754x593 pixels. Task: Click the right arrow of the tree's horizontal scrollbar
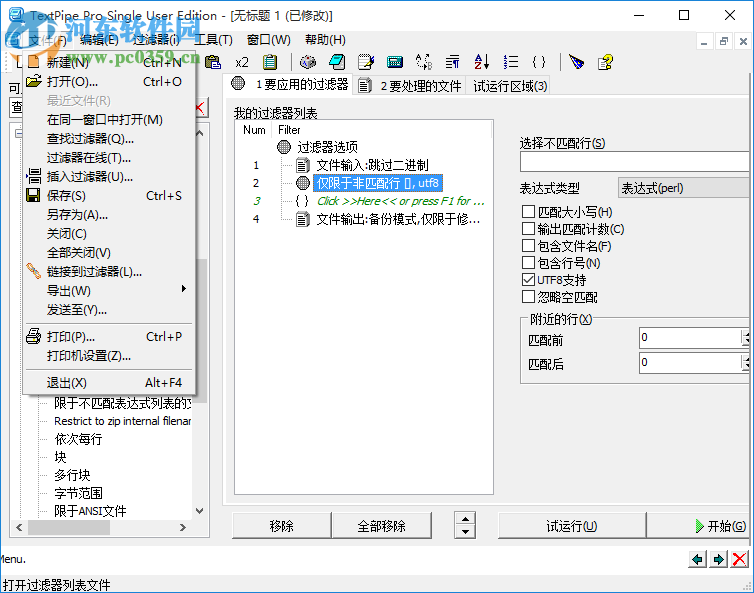[183, 527]
